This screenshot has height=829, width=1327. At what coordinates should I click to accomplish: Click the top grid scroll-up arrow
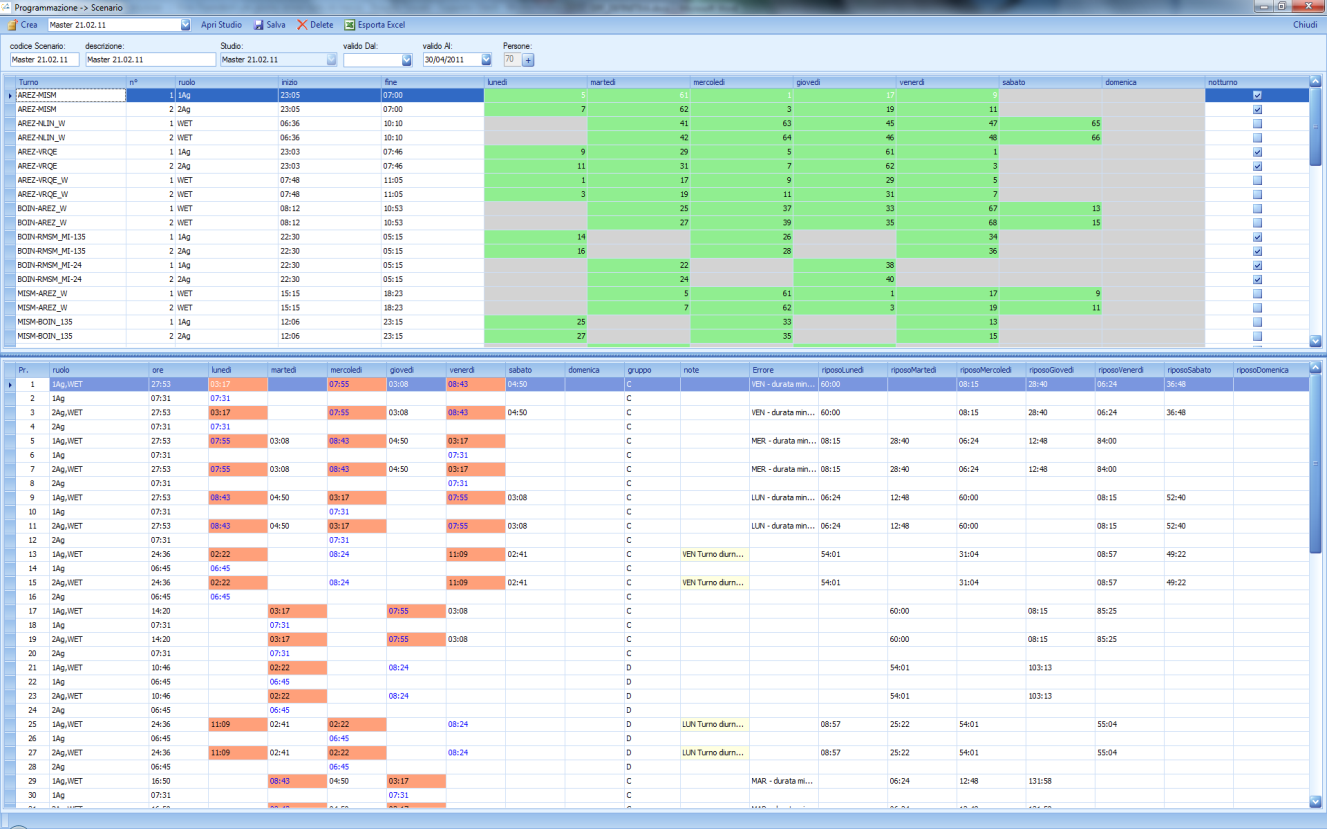point(1316,82)
